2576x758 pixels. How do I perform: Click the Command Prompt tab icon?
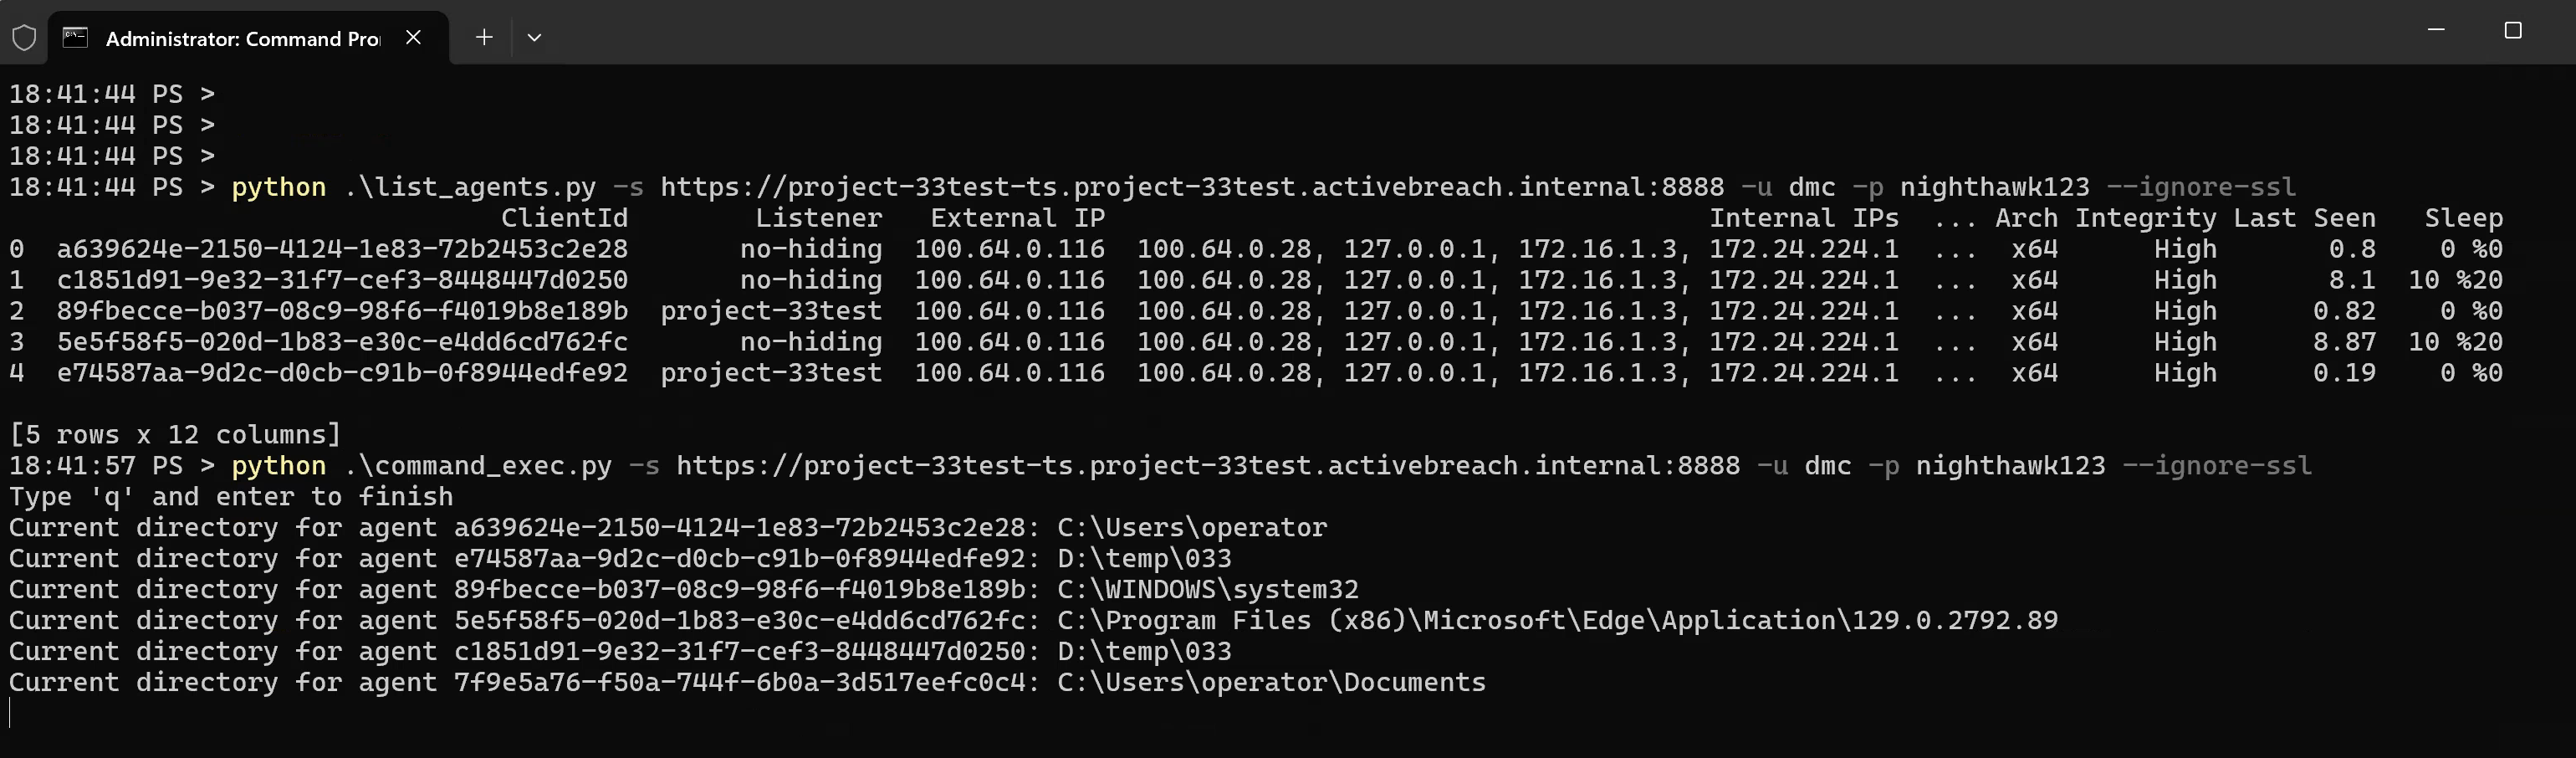point(75,38)
